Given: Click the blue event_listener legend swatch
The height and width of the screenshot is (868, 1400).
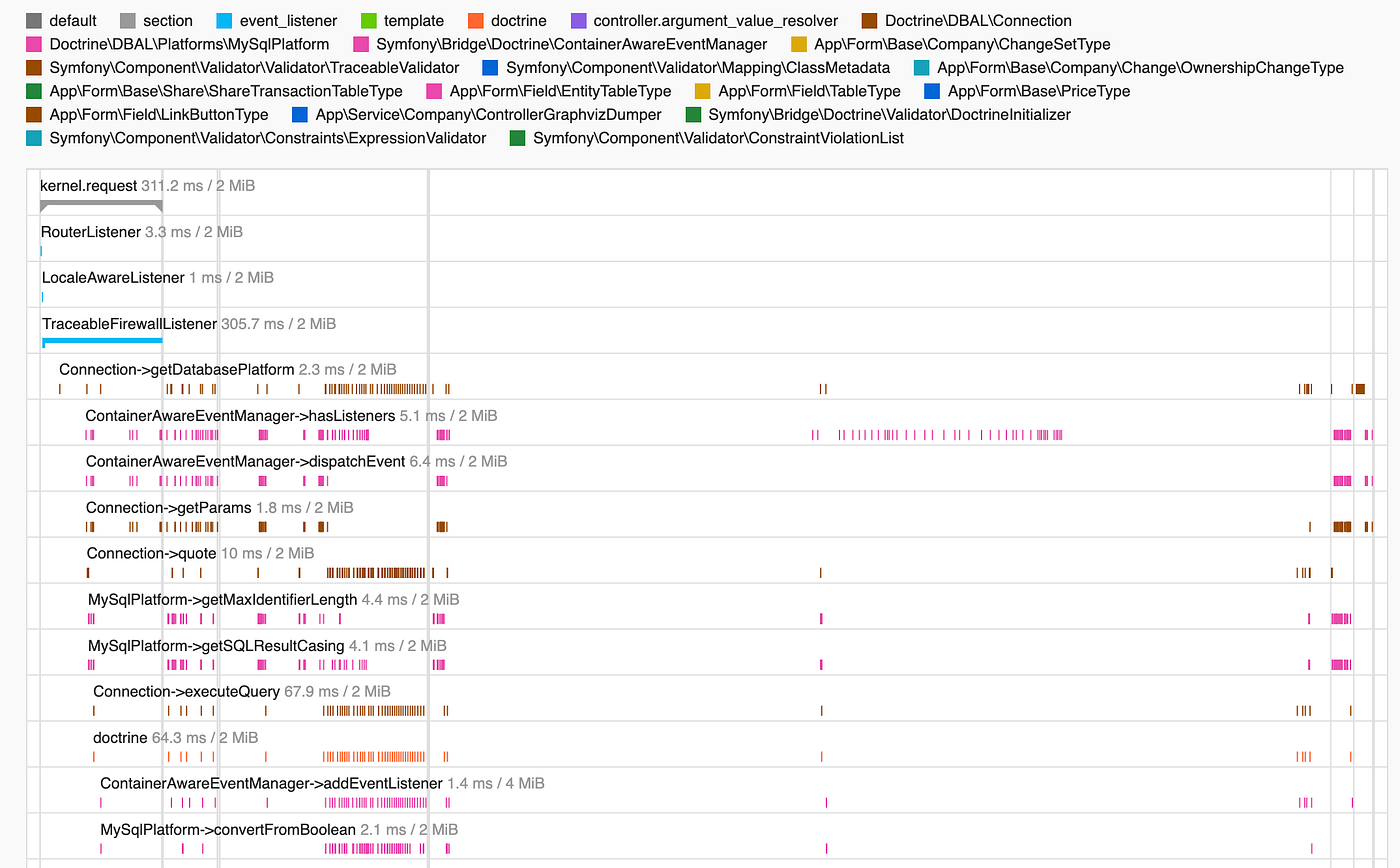Looking at the screenshot, I should 224,20.
